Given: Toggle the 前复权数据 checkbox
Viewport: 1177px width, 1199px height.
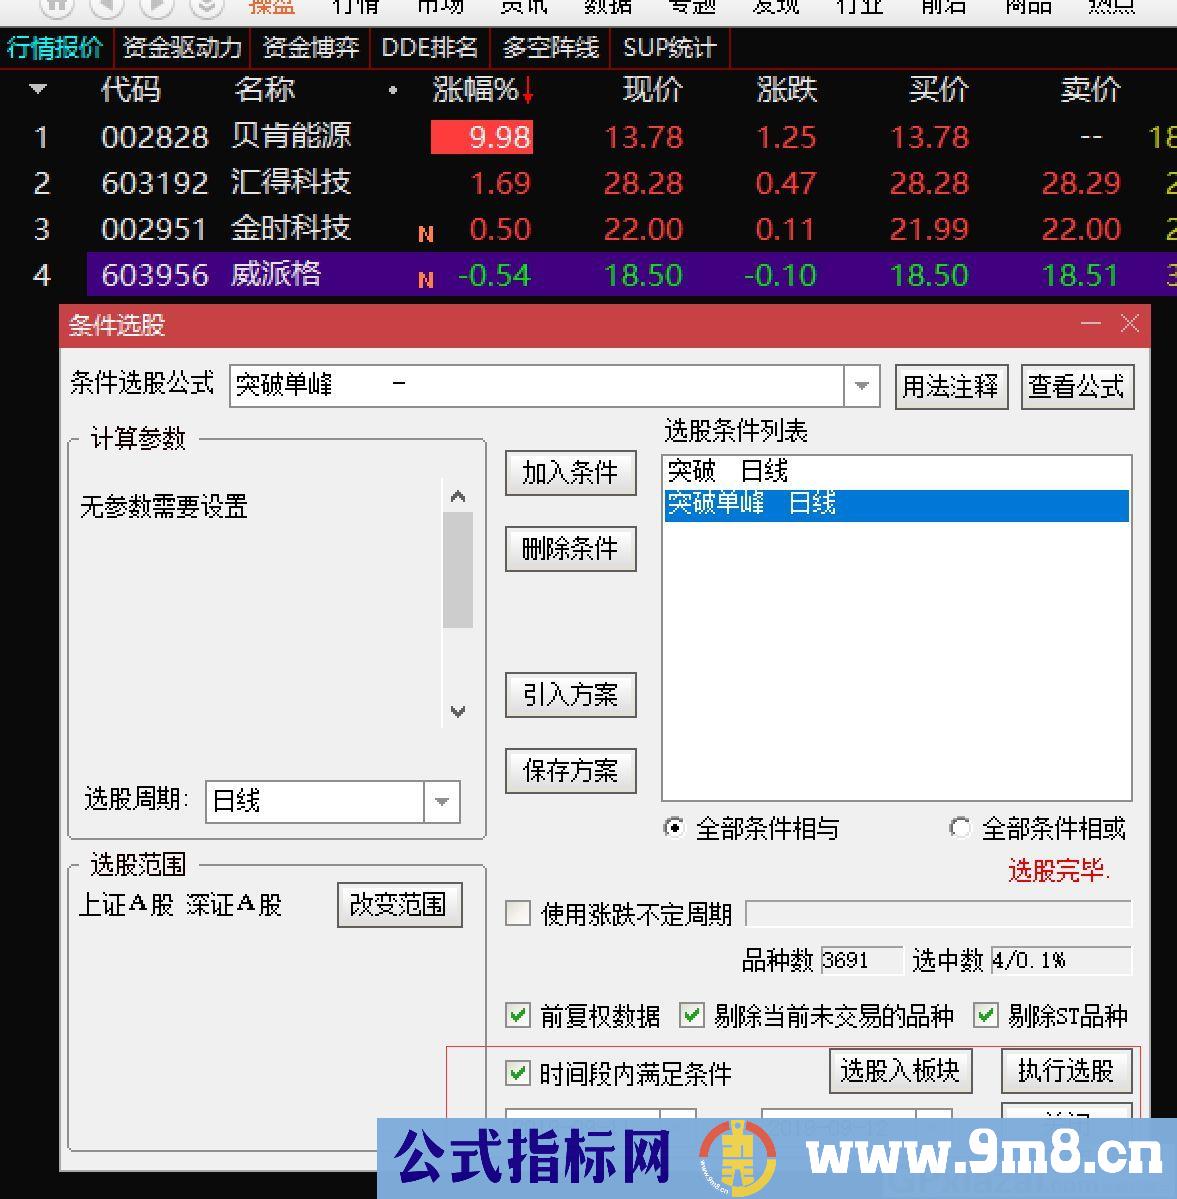Looking at the screenshot, I should (518, 1015).
